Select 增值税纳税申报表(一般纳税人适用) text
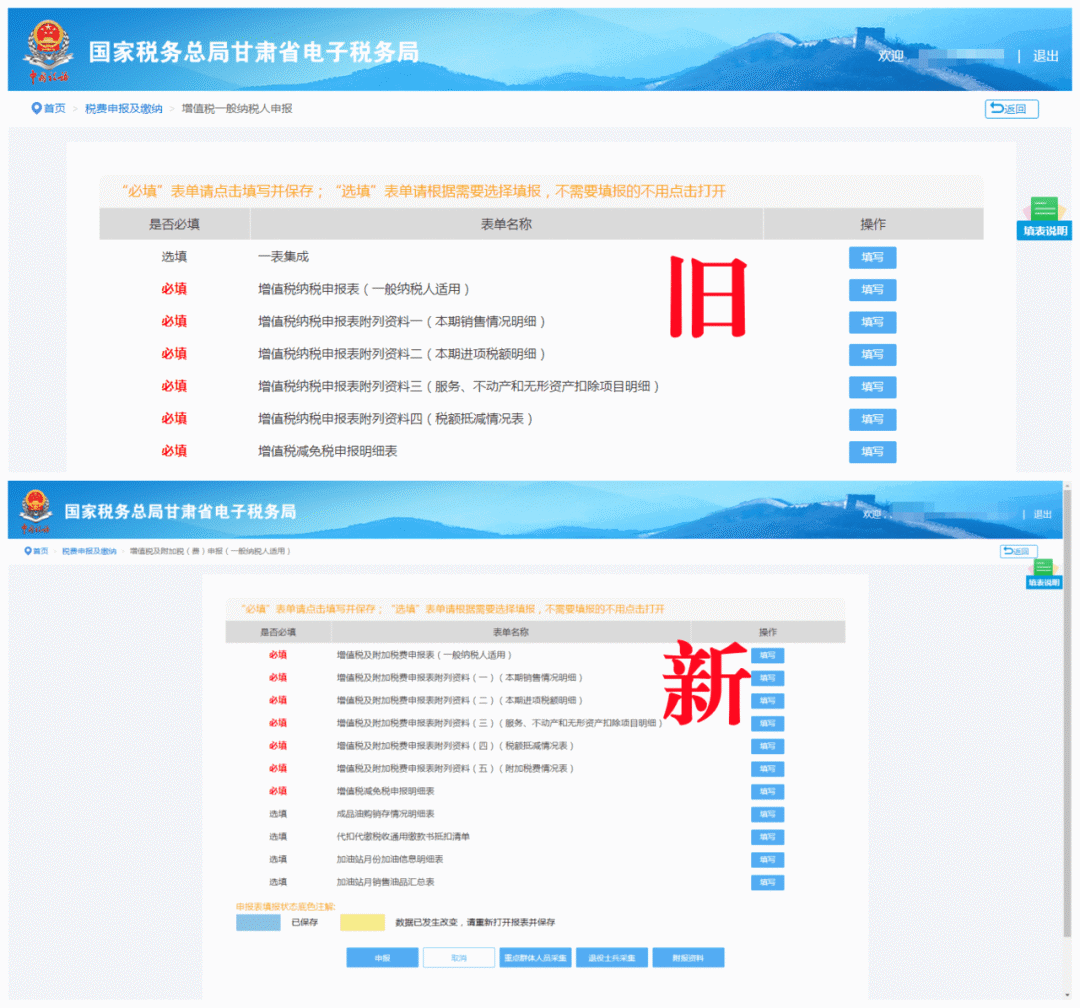This screenshot has width=1080, height=1008. point(364,289)
